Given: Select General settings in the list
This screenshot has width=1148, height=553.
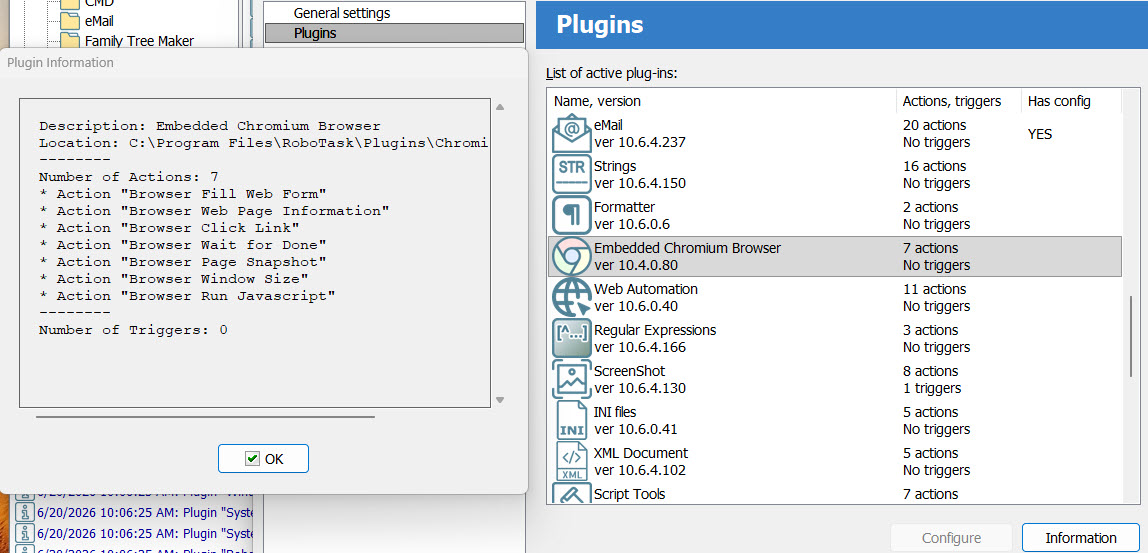Looking at the screenshot, I should [x=395, y=13].
